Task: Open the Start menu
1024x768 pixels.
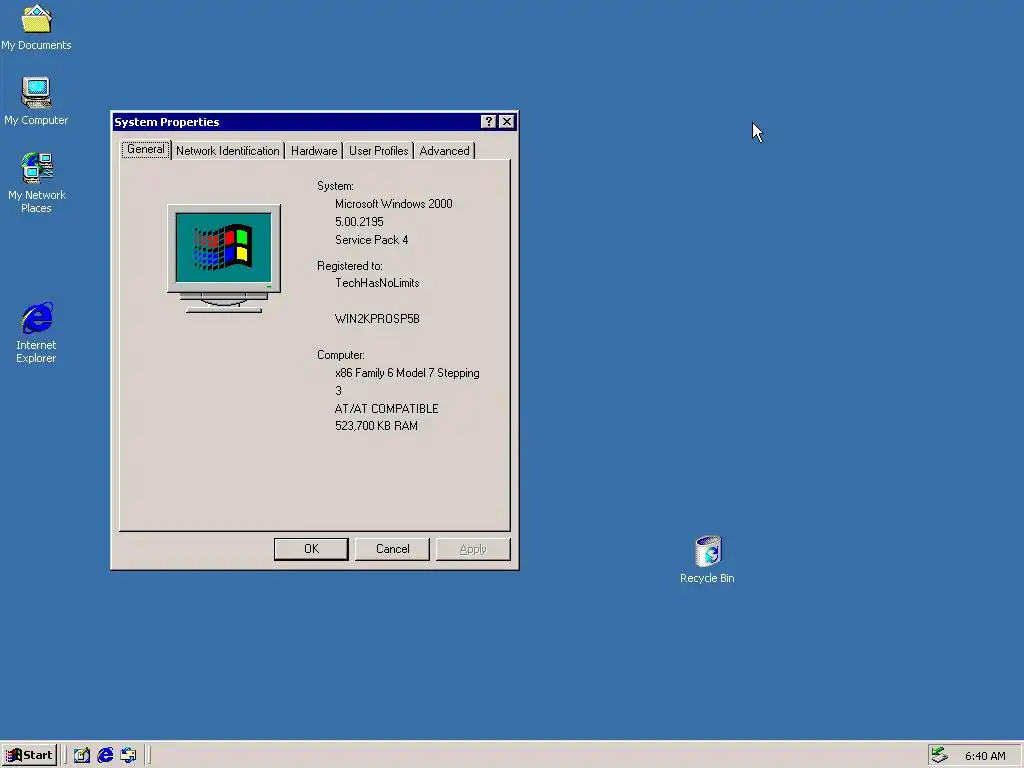Action: click(29, 755)
